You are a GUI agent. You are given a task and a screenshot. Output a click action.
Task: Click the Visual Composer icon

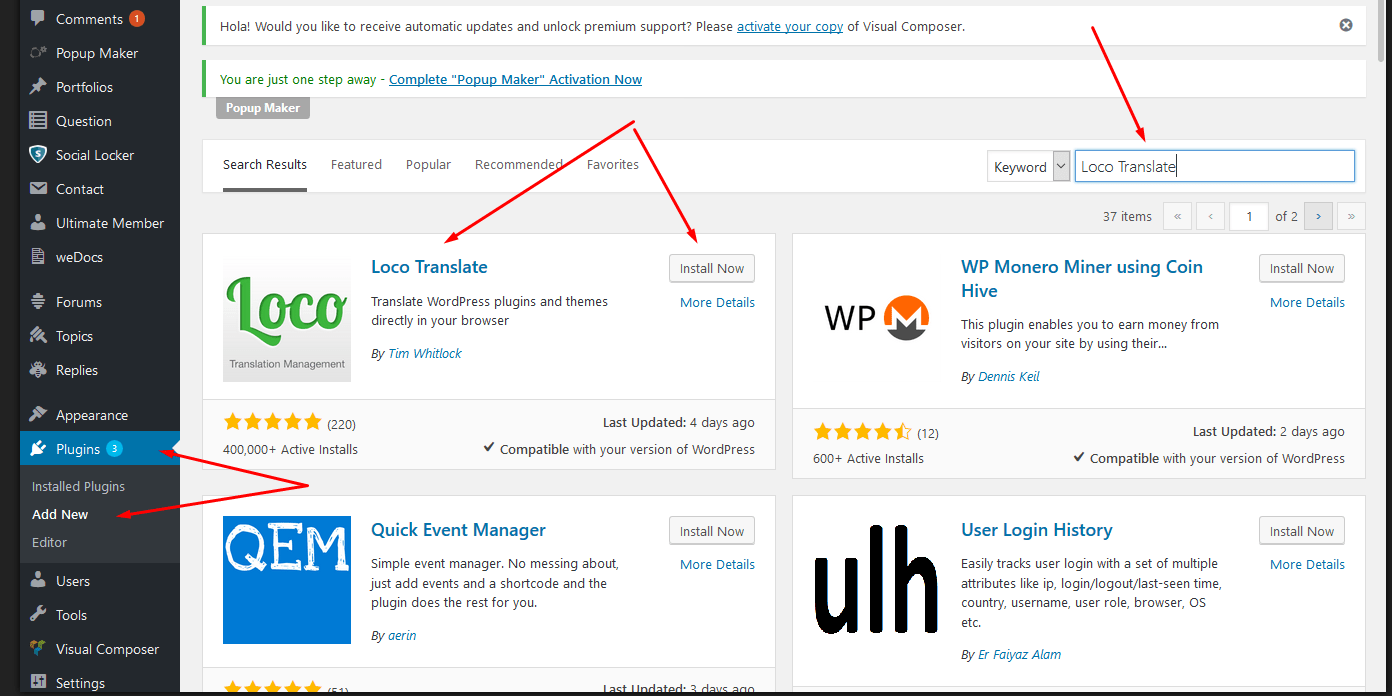pos(38,649)
